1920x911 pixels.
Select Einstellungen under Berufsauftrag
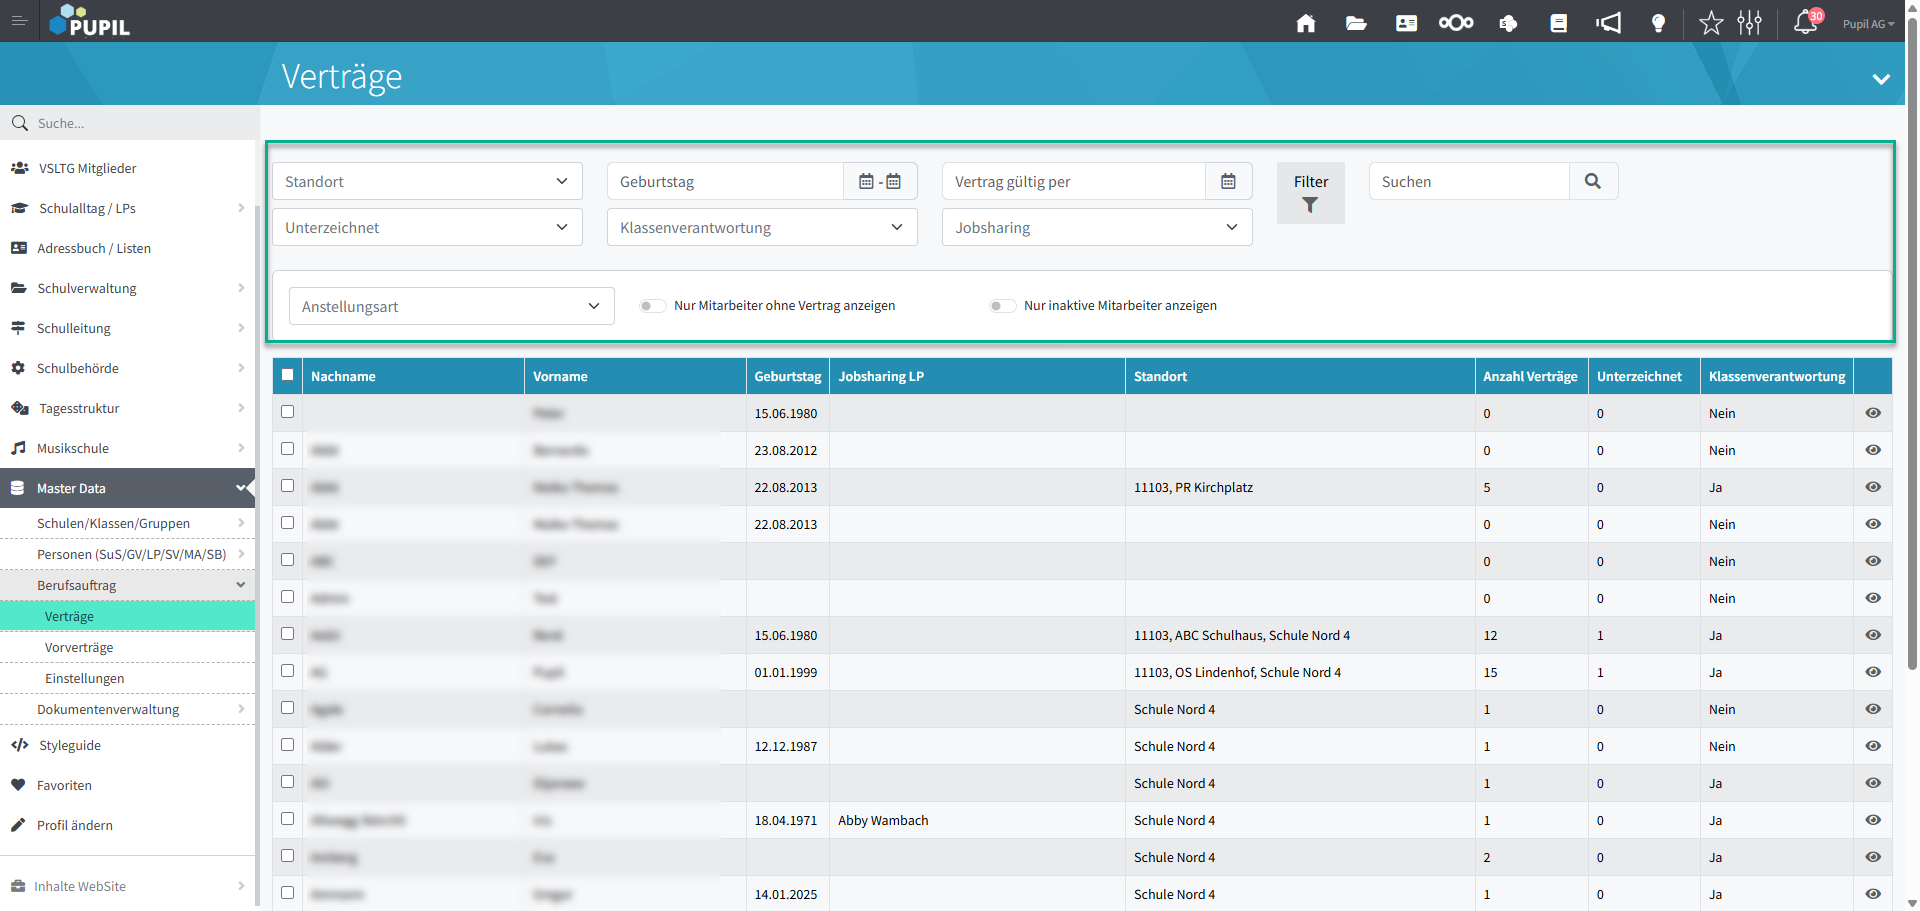pyautogui.click(x=85, y=678)
